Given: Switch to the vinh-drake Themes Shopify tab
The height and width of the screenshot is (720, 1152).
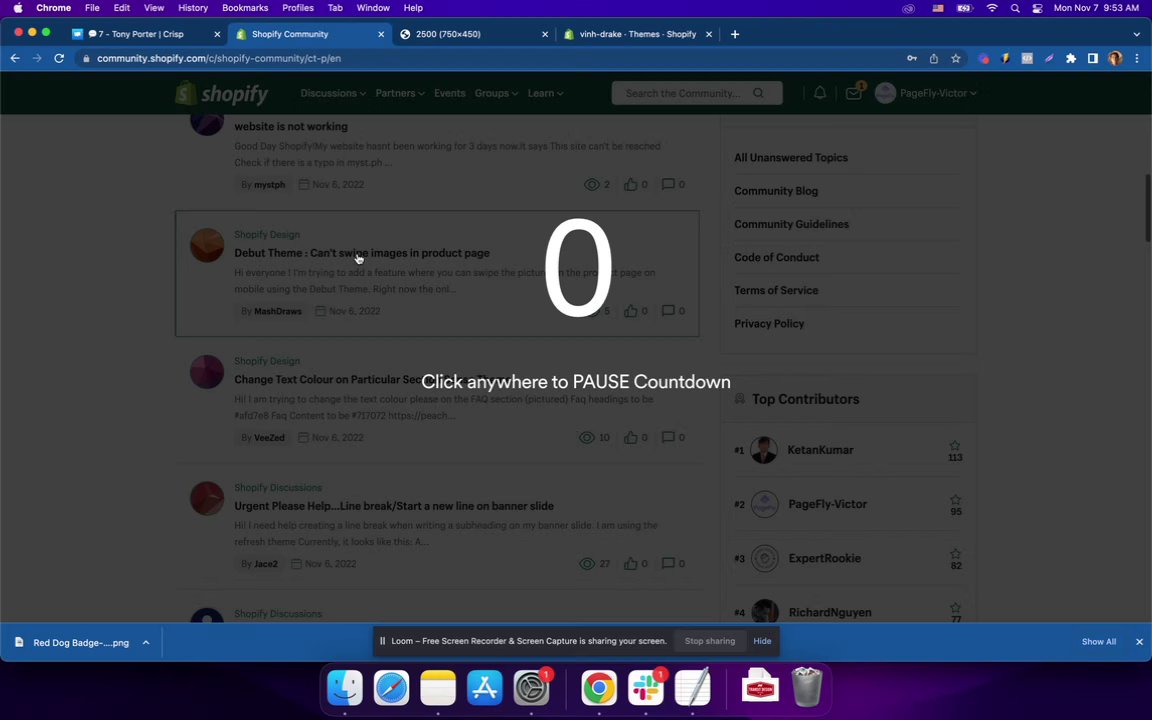Looking at the screenshot, I should [638, 34].
